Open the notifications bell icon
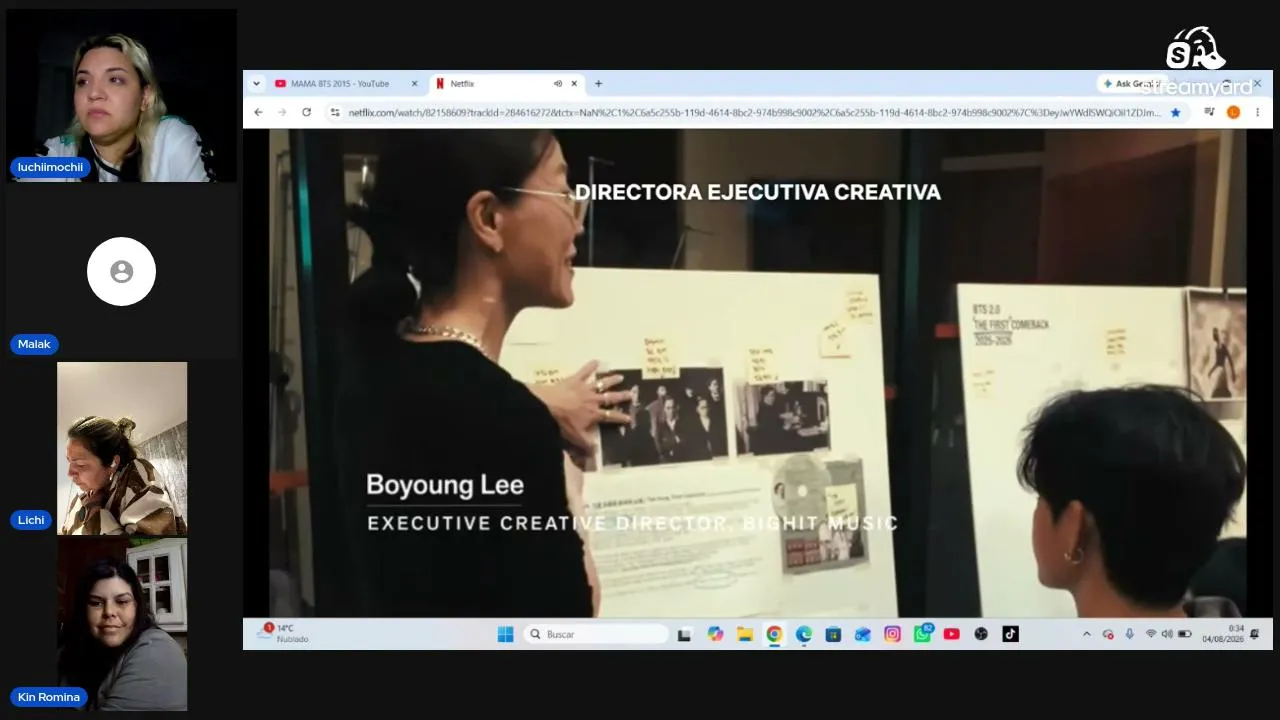The width and height of the screenshot is (1280, 720). point(1255,634)
